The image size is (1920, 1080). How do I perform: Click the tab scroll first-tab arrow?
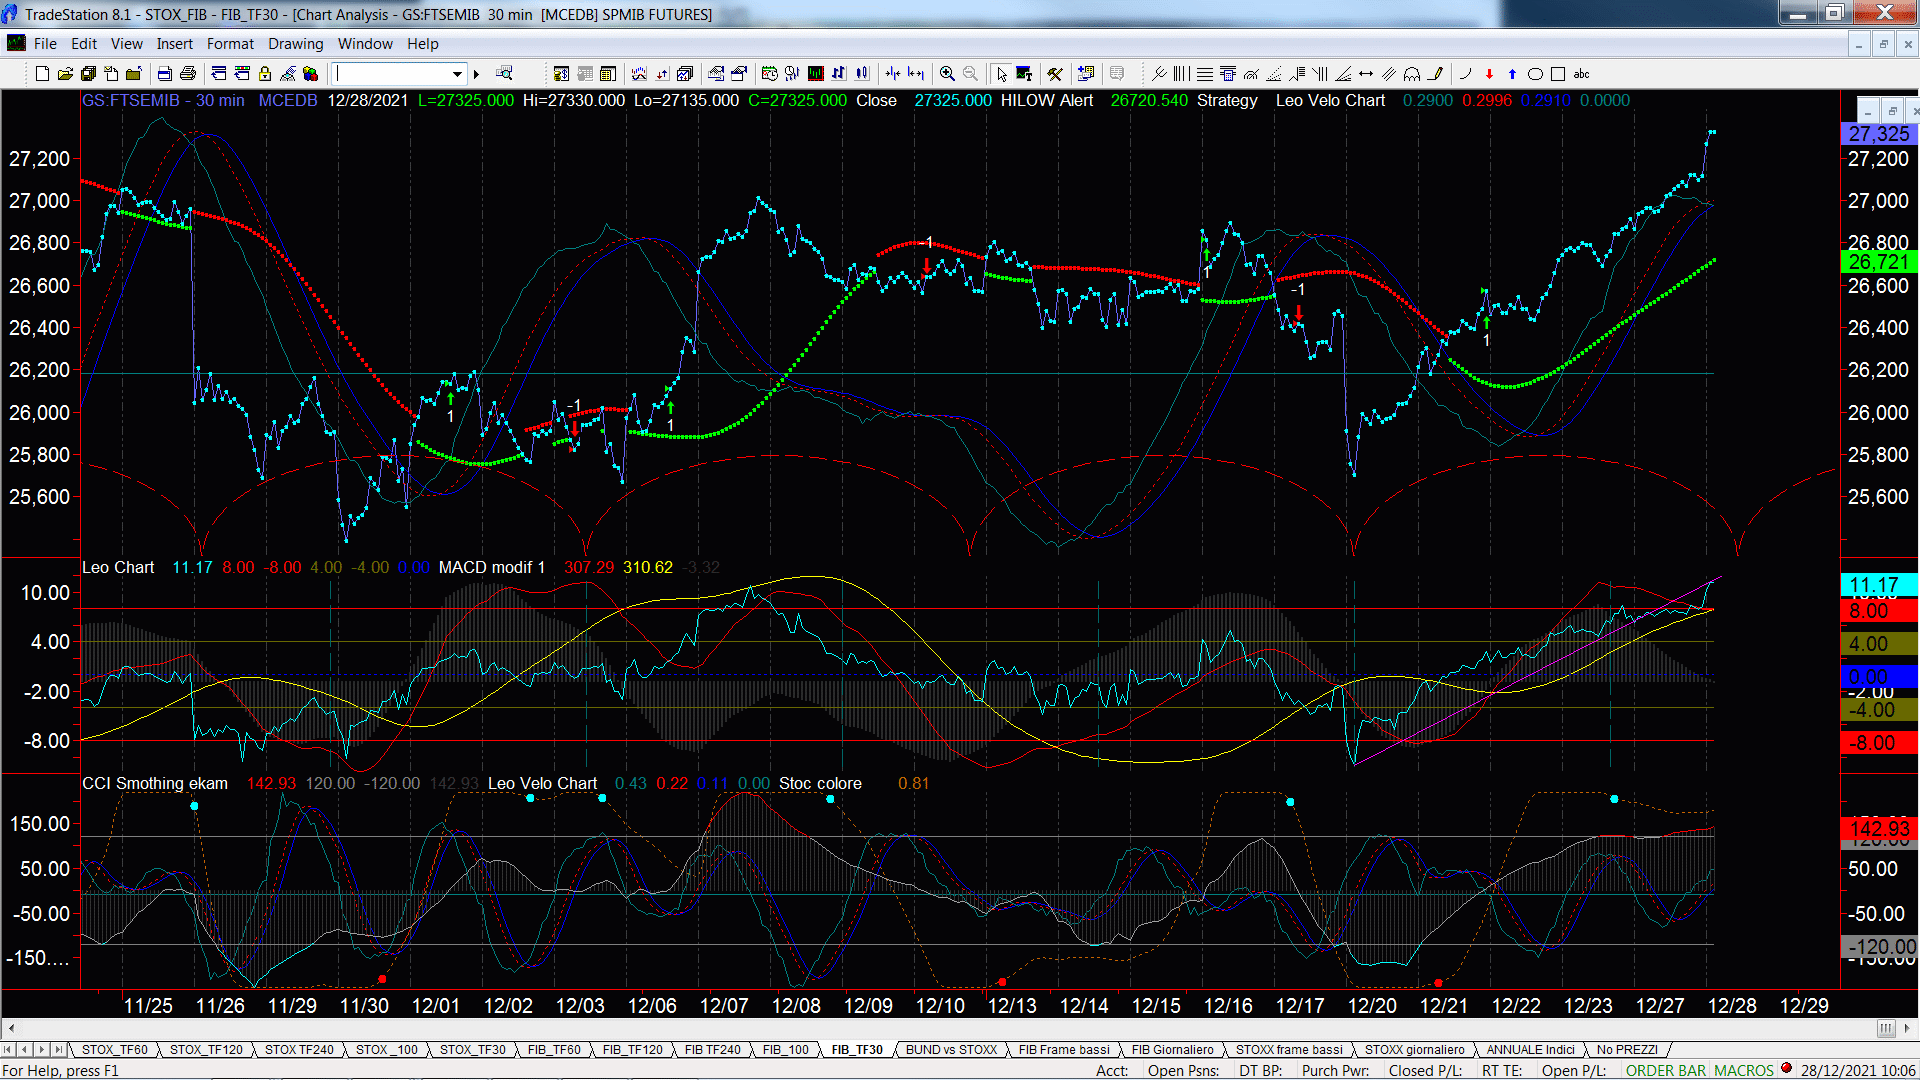pos(8,1050)
